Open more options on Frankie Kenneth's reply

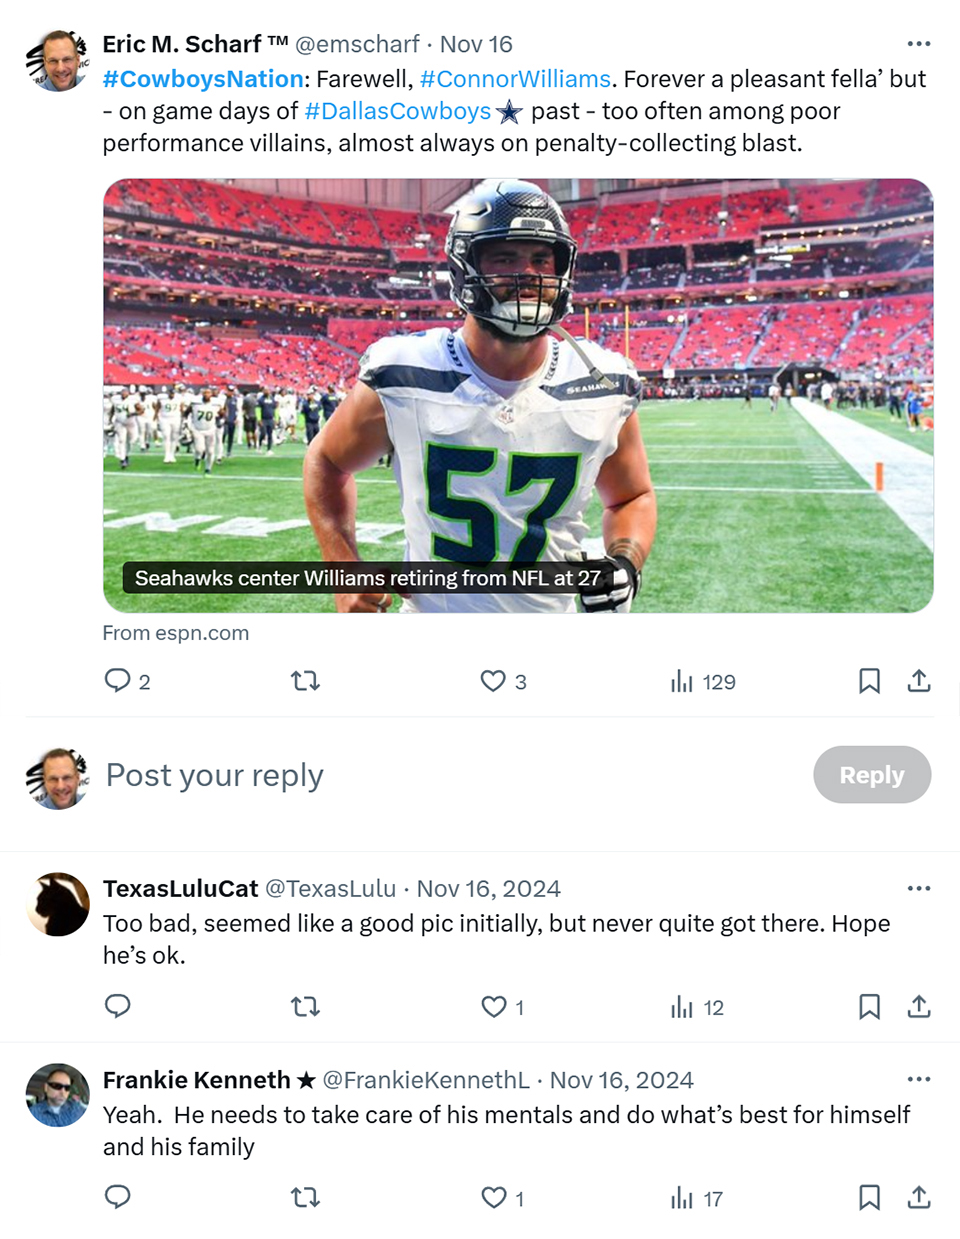(x=919, y=1079)
